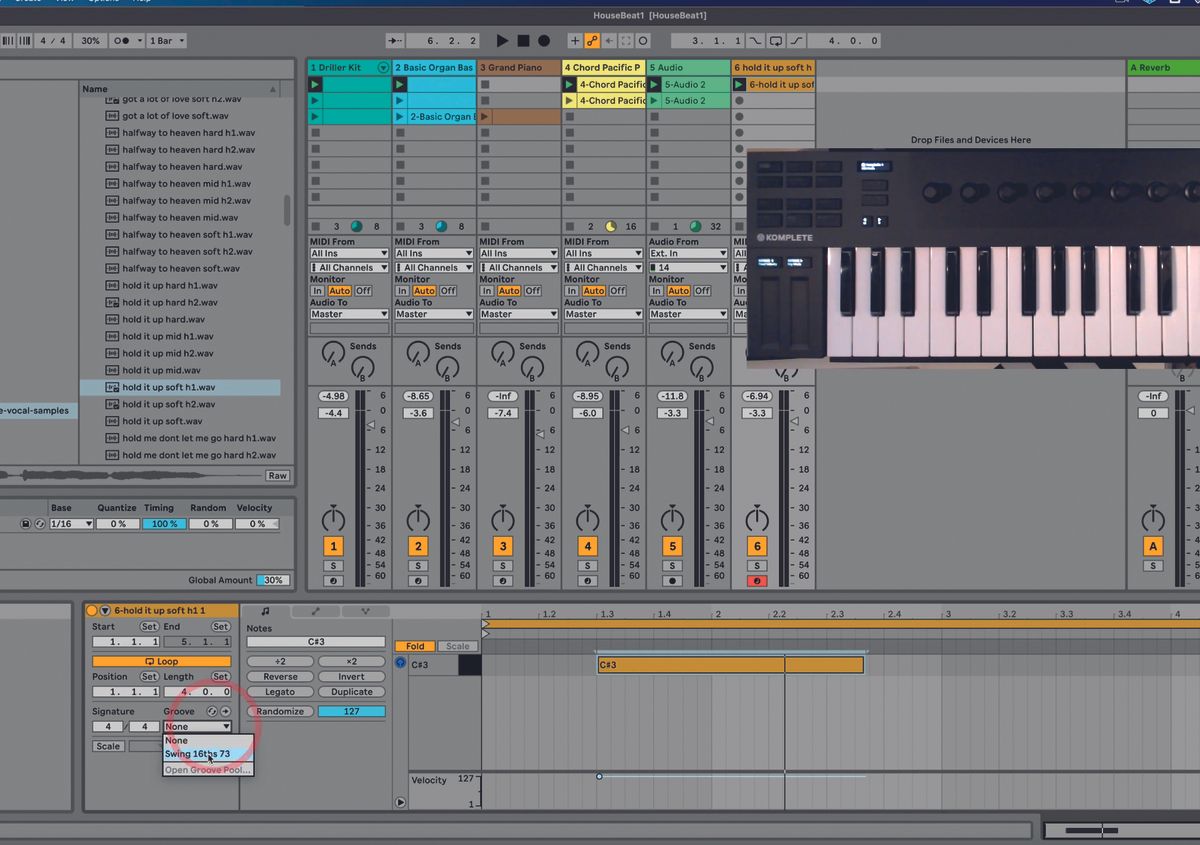The width and height of the screenshot is (1200, 845).
Task: Open the Envelopes tab in clip view
Action: [316, 611]
